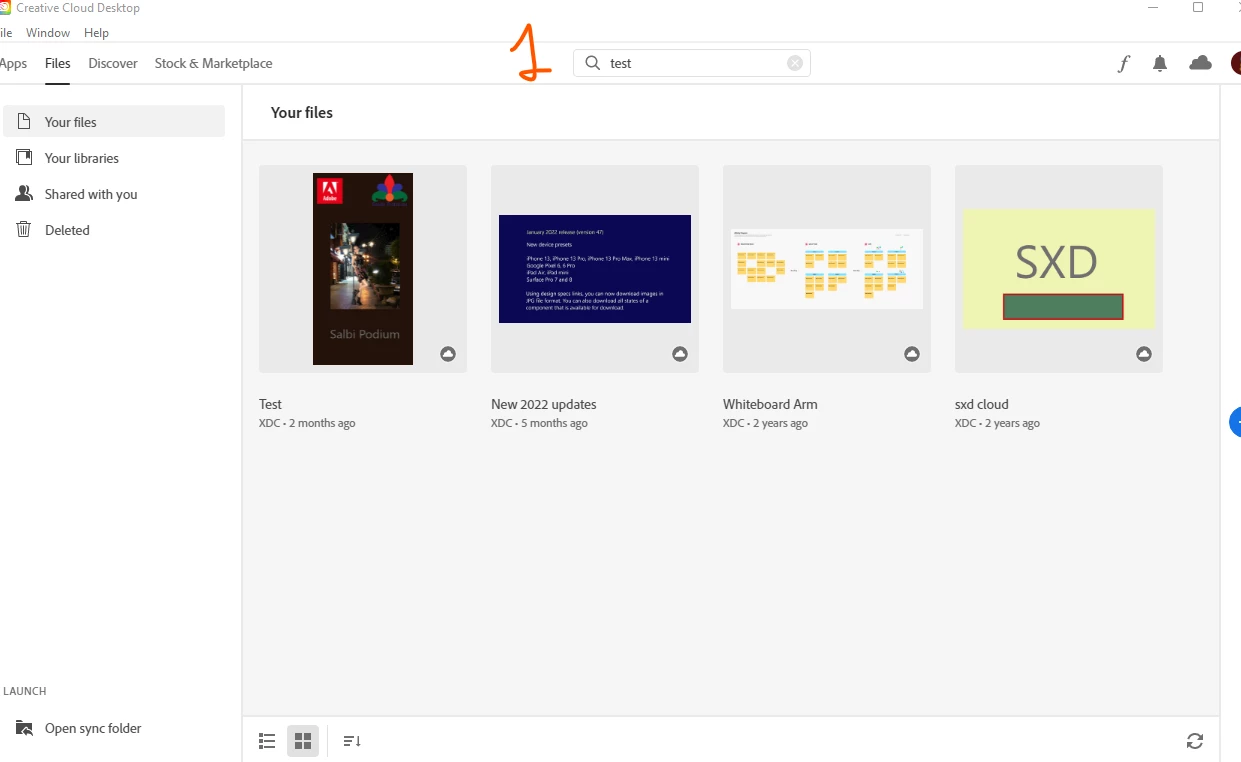Switch to grid view

(303, 741)
